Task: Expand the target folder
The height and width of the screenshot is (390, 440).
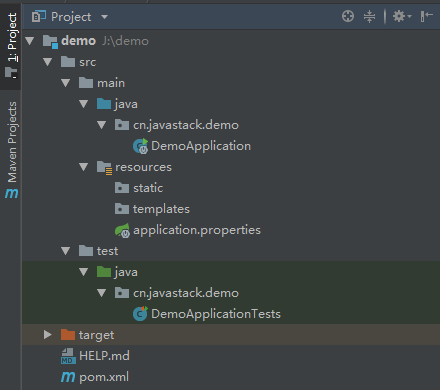Action: tap(48, 335)
